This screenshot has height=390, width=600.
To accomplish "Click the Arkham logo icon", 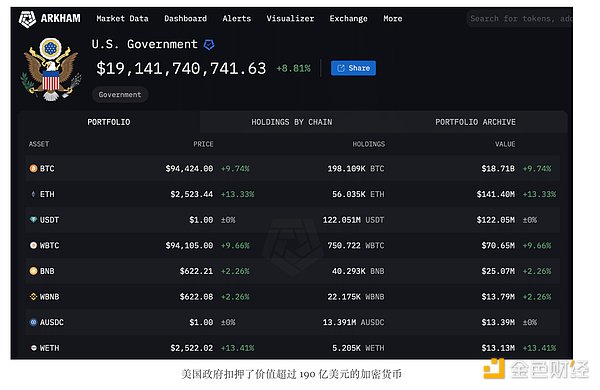I will [27, 19].
